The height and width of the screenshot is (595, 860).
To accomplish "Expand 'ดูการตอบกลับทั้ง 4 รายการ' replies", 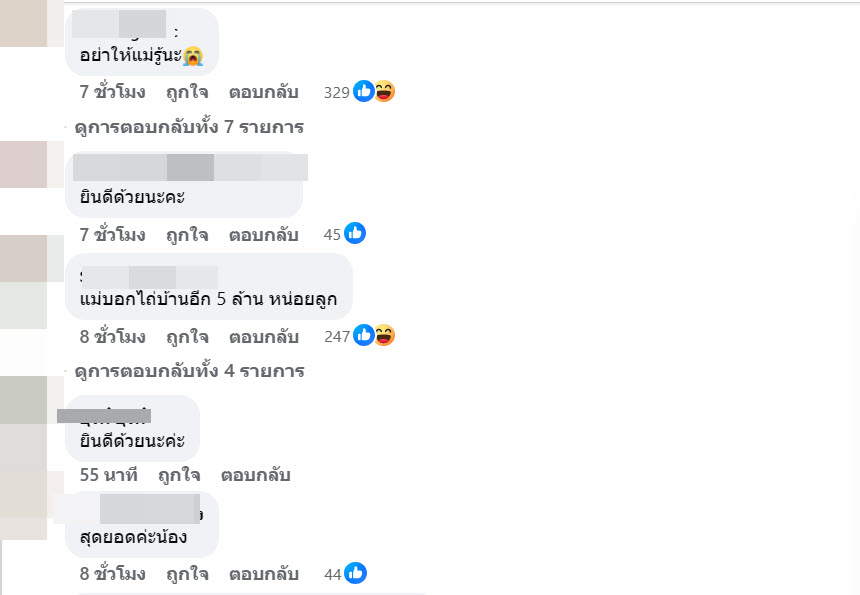I will [x=189, y=372].
